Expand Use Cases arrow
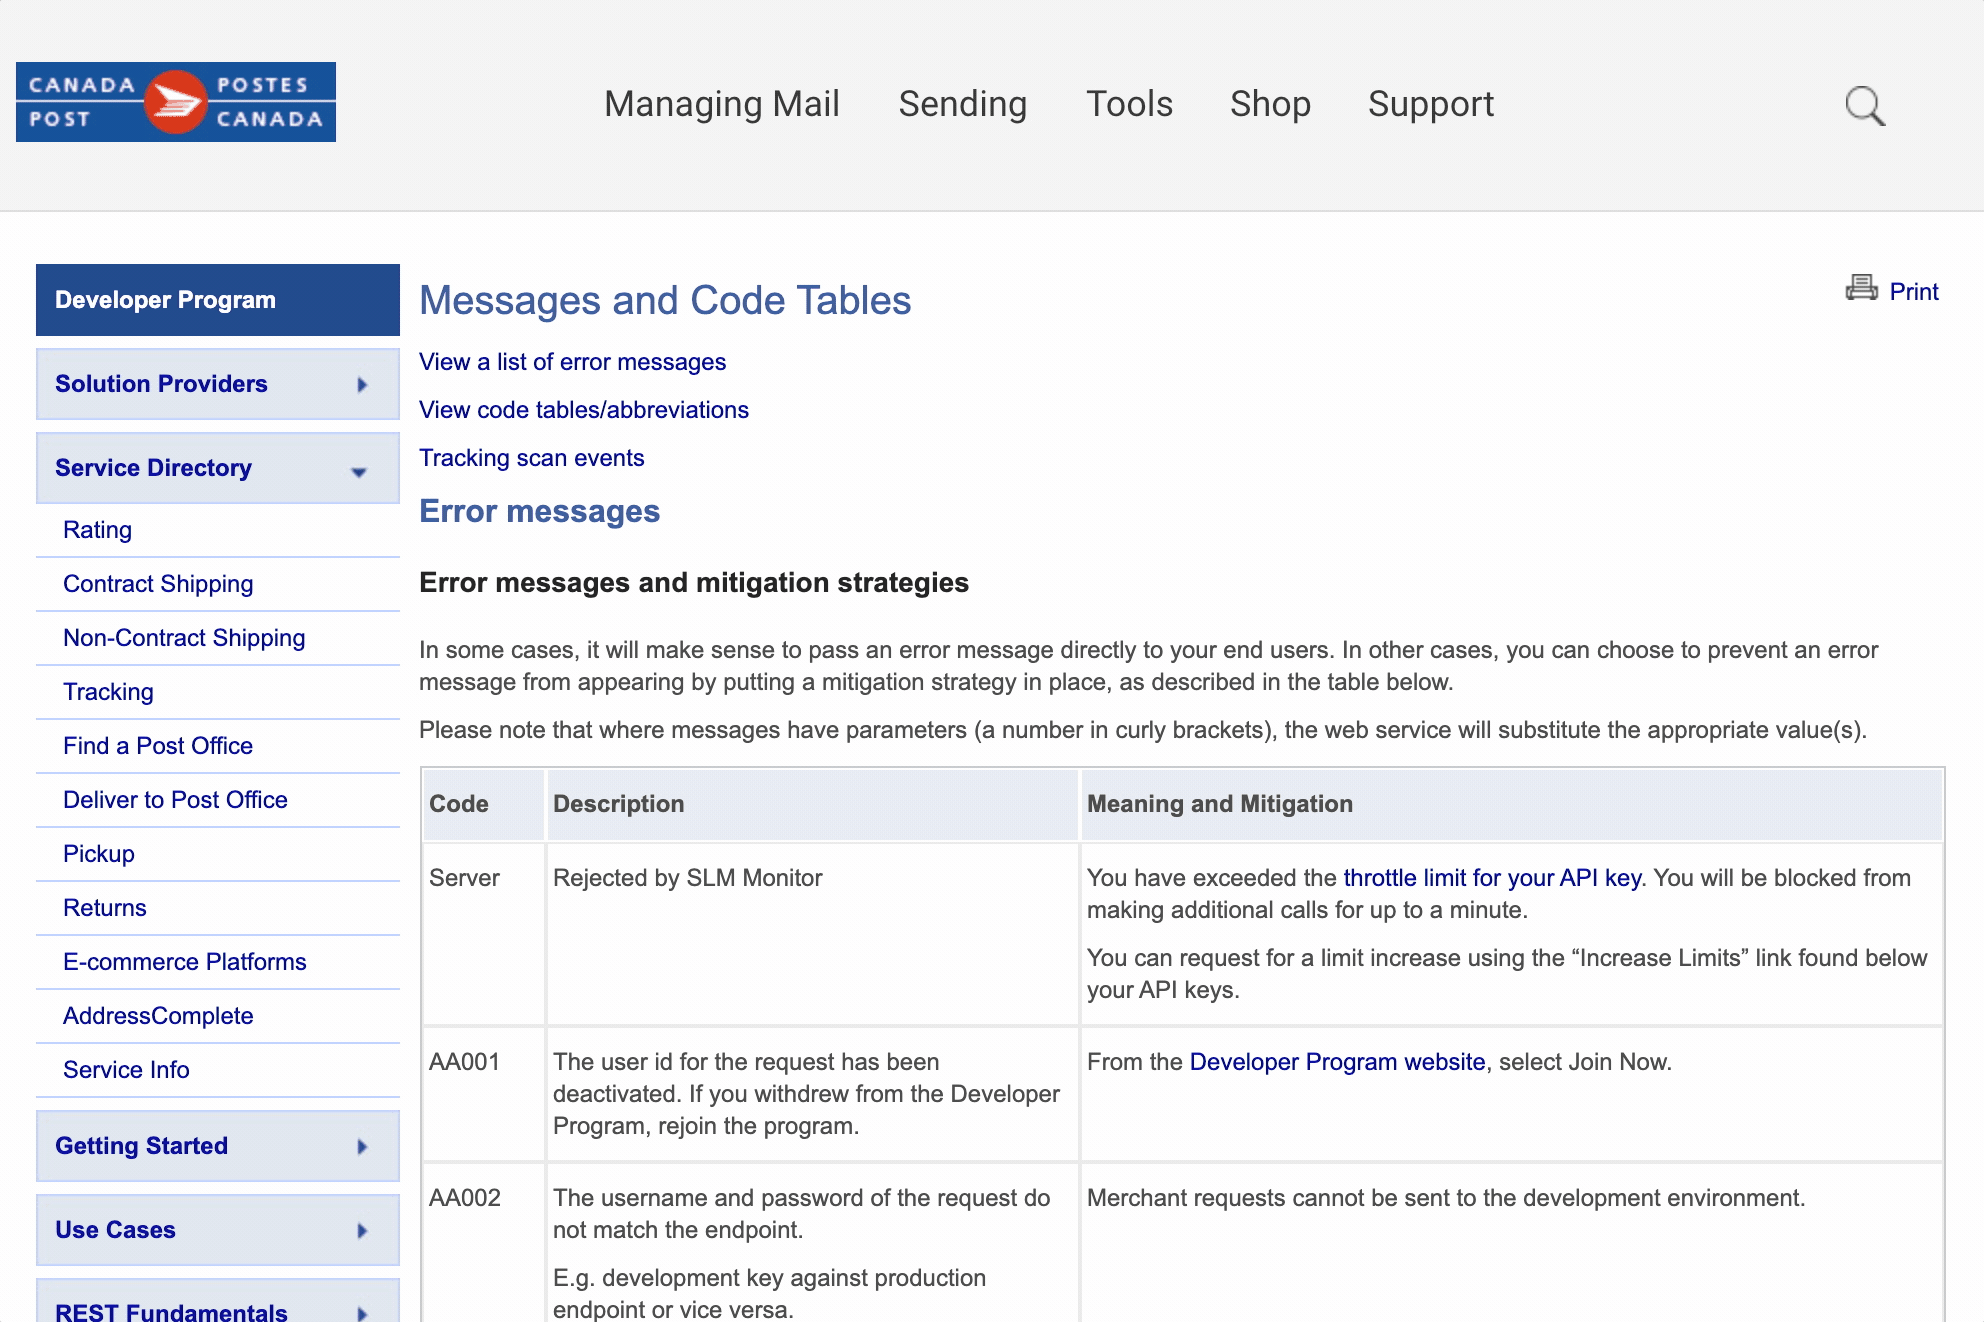1984x1322 pixels. (362, 1230)
